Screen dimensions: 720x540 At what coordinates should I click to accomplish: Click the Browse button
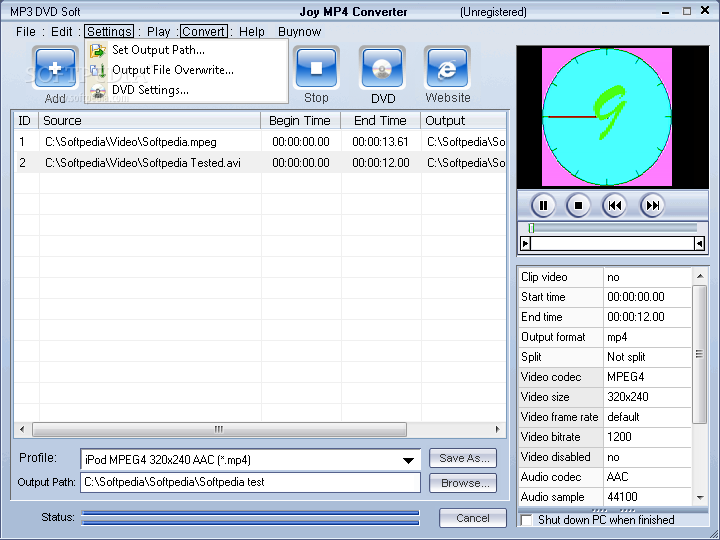[463, 483]
